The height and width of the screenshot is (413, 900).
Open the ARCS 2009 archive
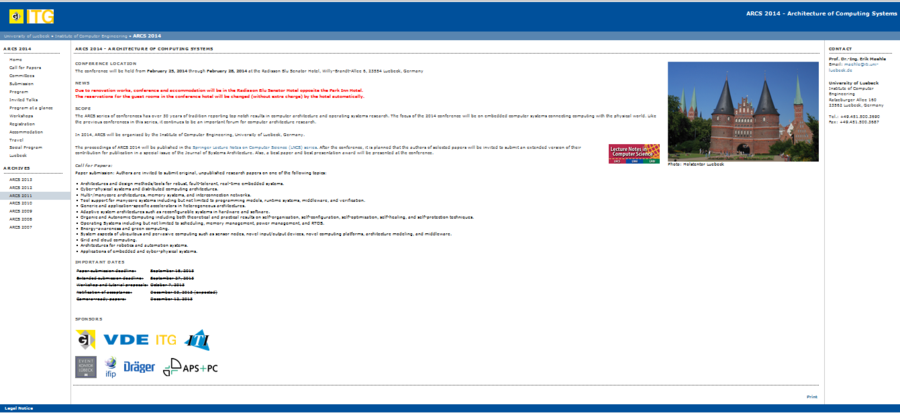[x=20, y=211]
